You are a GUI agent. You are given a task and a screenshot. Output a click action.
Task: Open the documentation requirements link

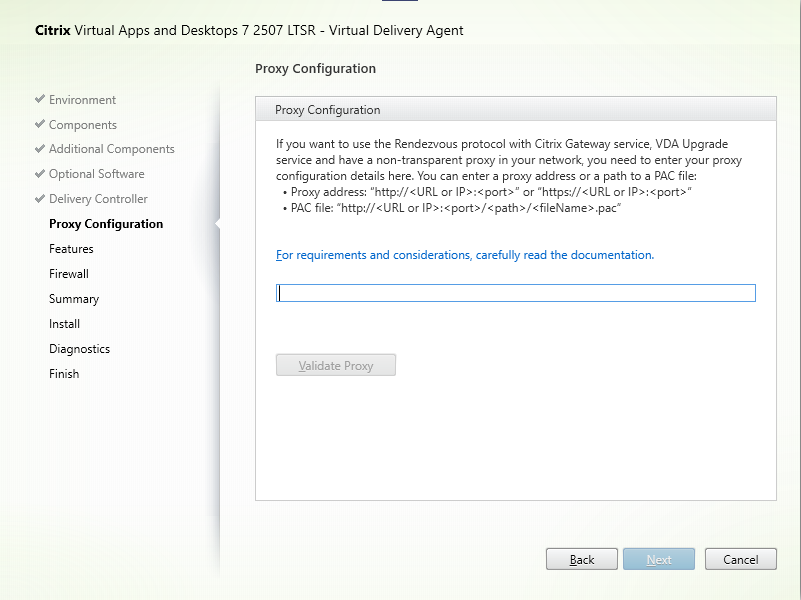click(464, 255)
